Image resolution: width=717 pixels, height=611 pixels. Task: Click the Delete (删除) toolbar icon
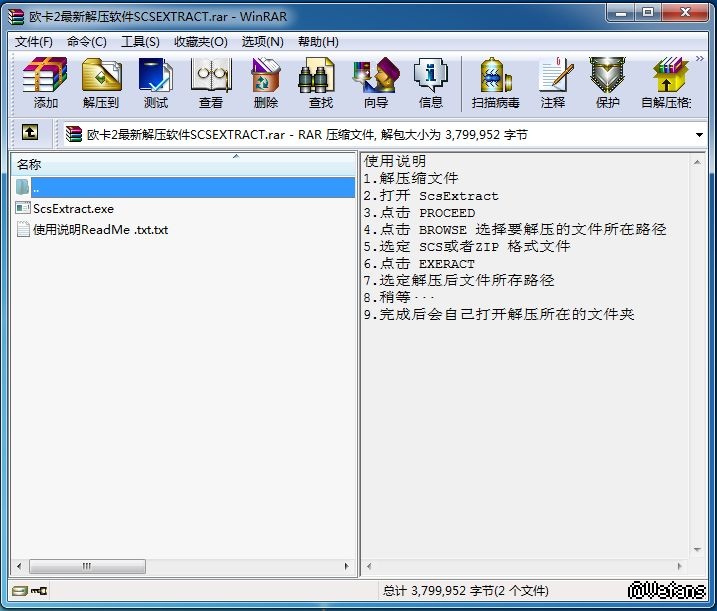(265, 83)
